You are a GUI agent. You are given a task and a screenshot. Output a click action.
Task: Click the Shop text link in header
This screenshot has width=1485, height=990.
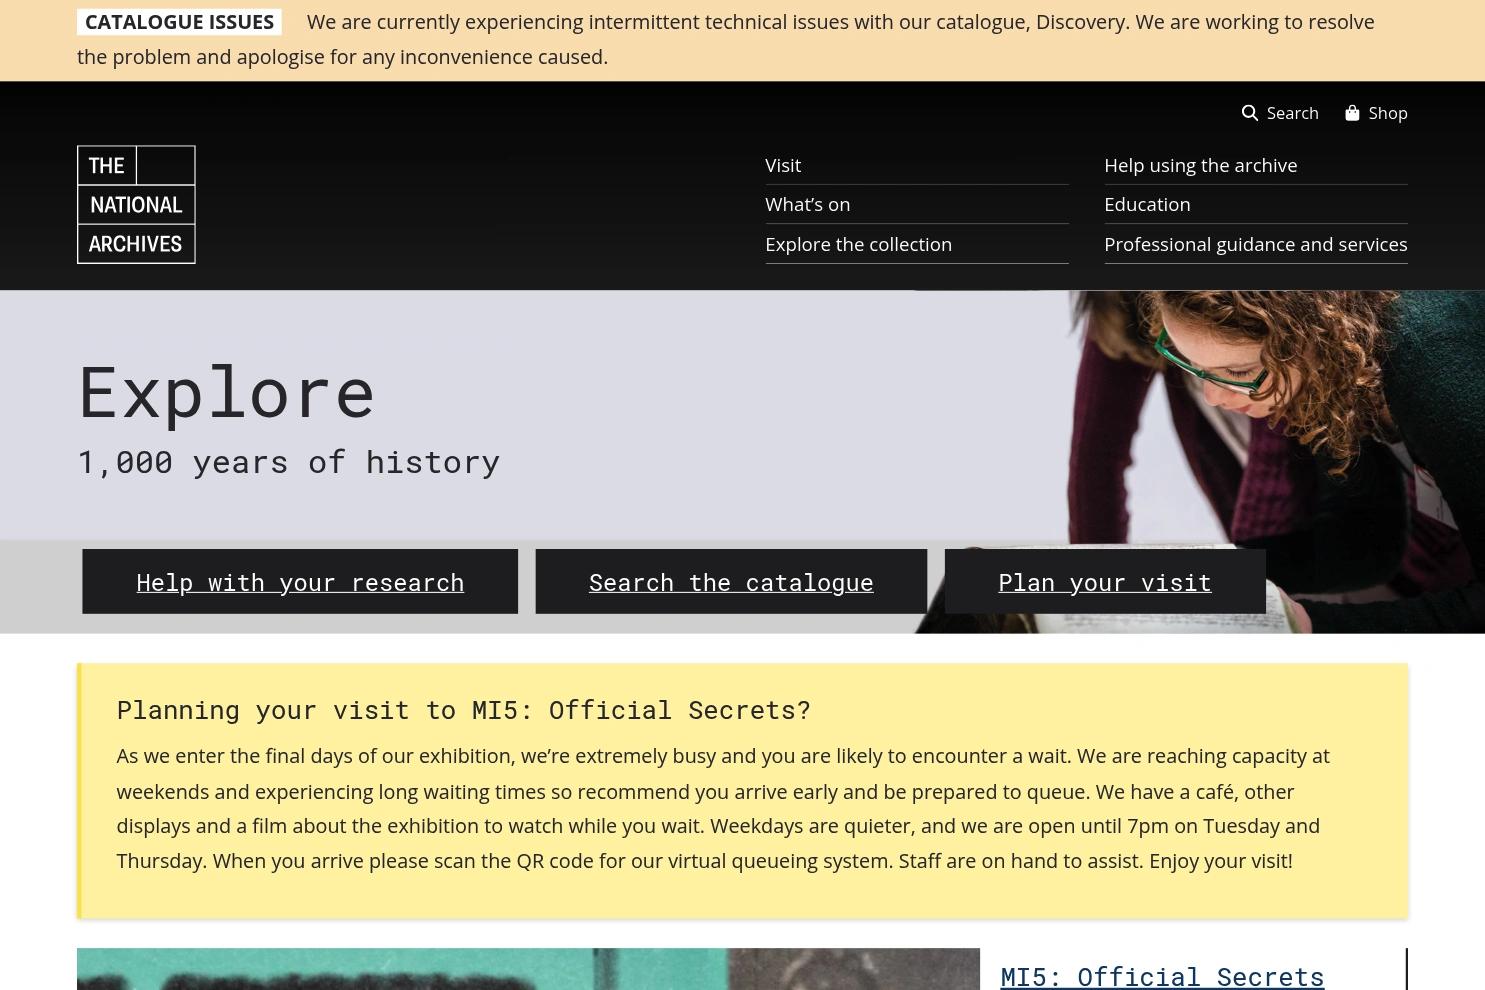point(1387,113)
